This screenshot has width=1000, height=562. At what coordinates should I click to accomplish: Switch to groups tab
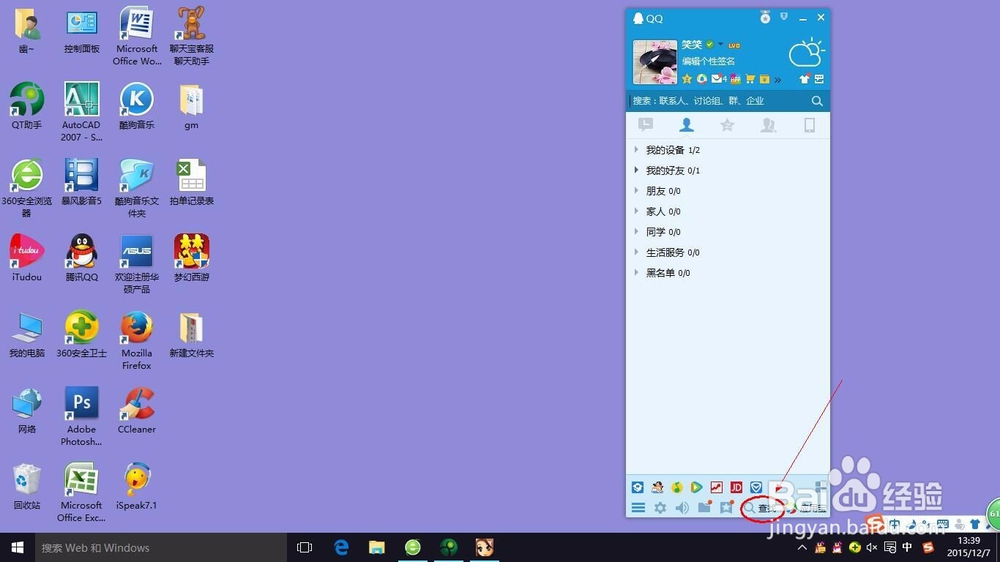tap(768, 125)
